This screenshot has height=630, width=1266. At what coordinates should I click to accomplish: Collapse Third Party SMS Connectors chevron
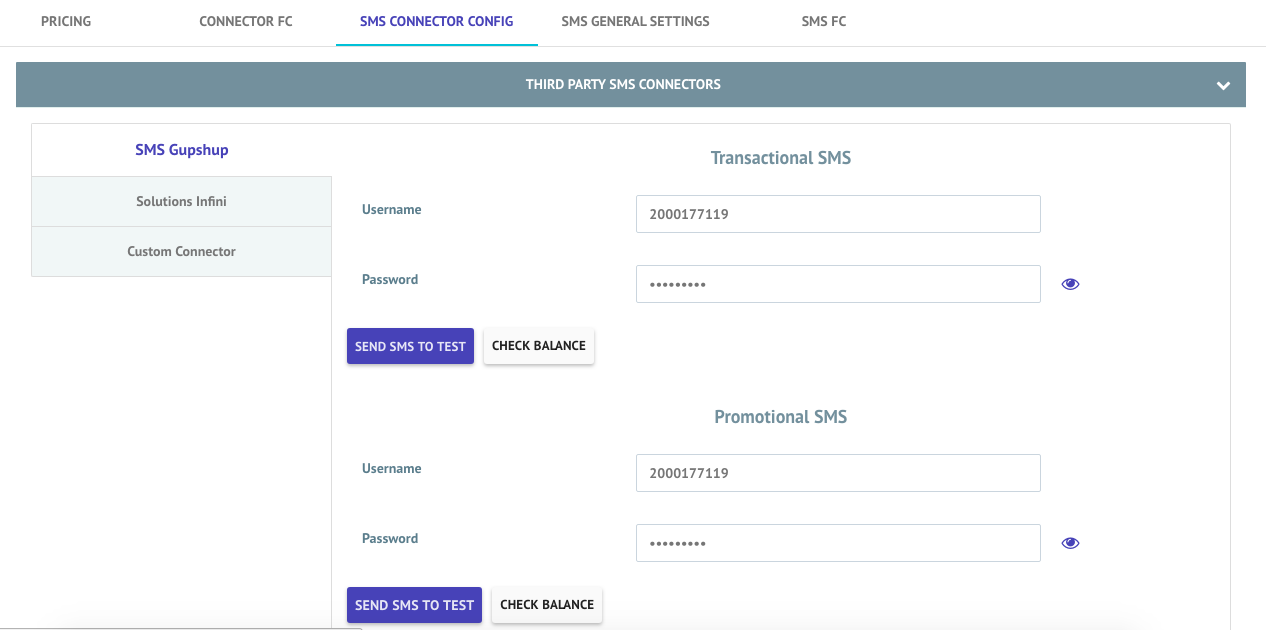1223,85
